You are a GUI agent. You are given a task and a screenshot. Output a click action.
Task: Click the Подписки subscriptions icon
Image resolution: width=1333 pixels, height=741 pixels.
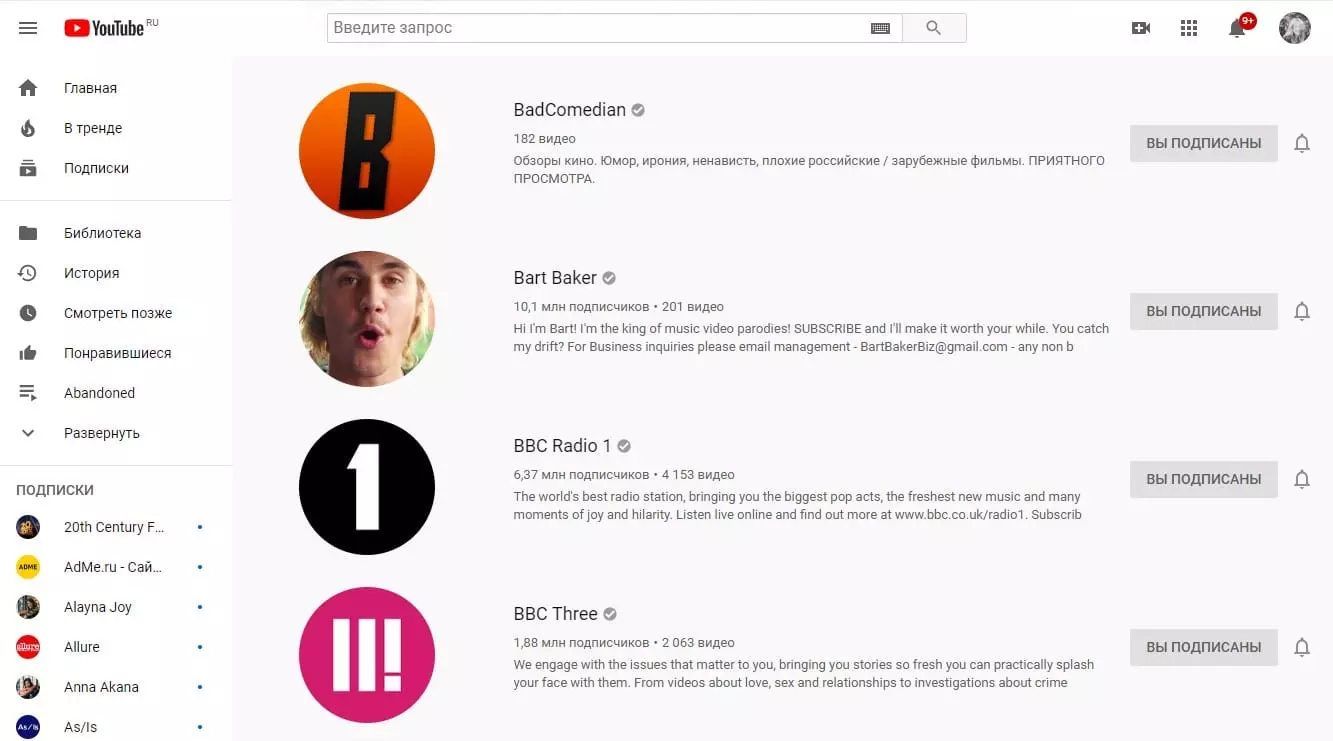point(28,168)
